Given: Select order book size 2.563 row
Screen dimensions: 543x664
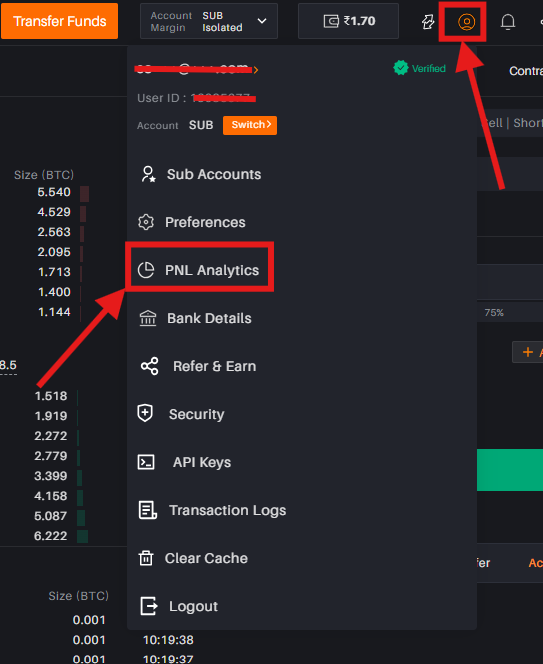Looking at the screenshot, I should tap(54, 232).
